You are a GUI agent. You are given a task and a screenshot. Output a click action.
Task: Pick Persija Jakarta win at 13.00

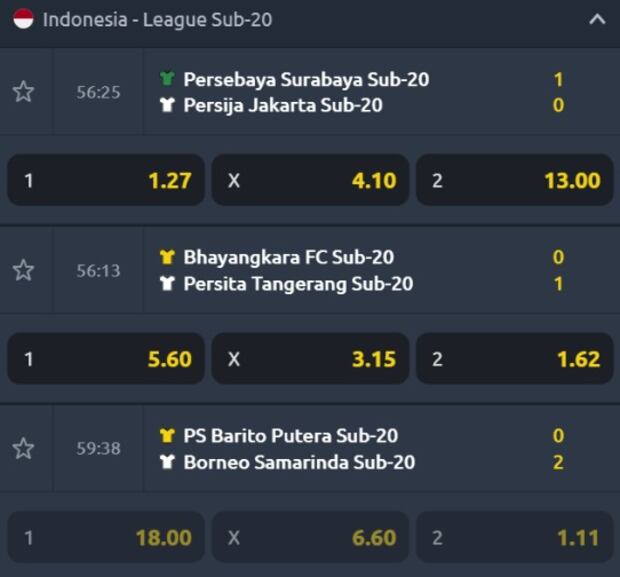click(x=514, y=180)
